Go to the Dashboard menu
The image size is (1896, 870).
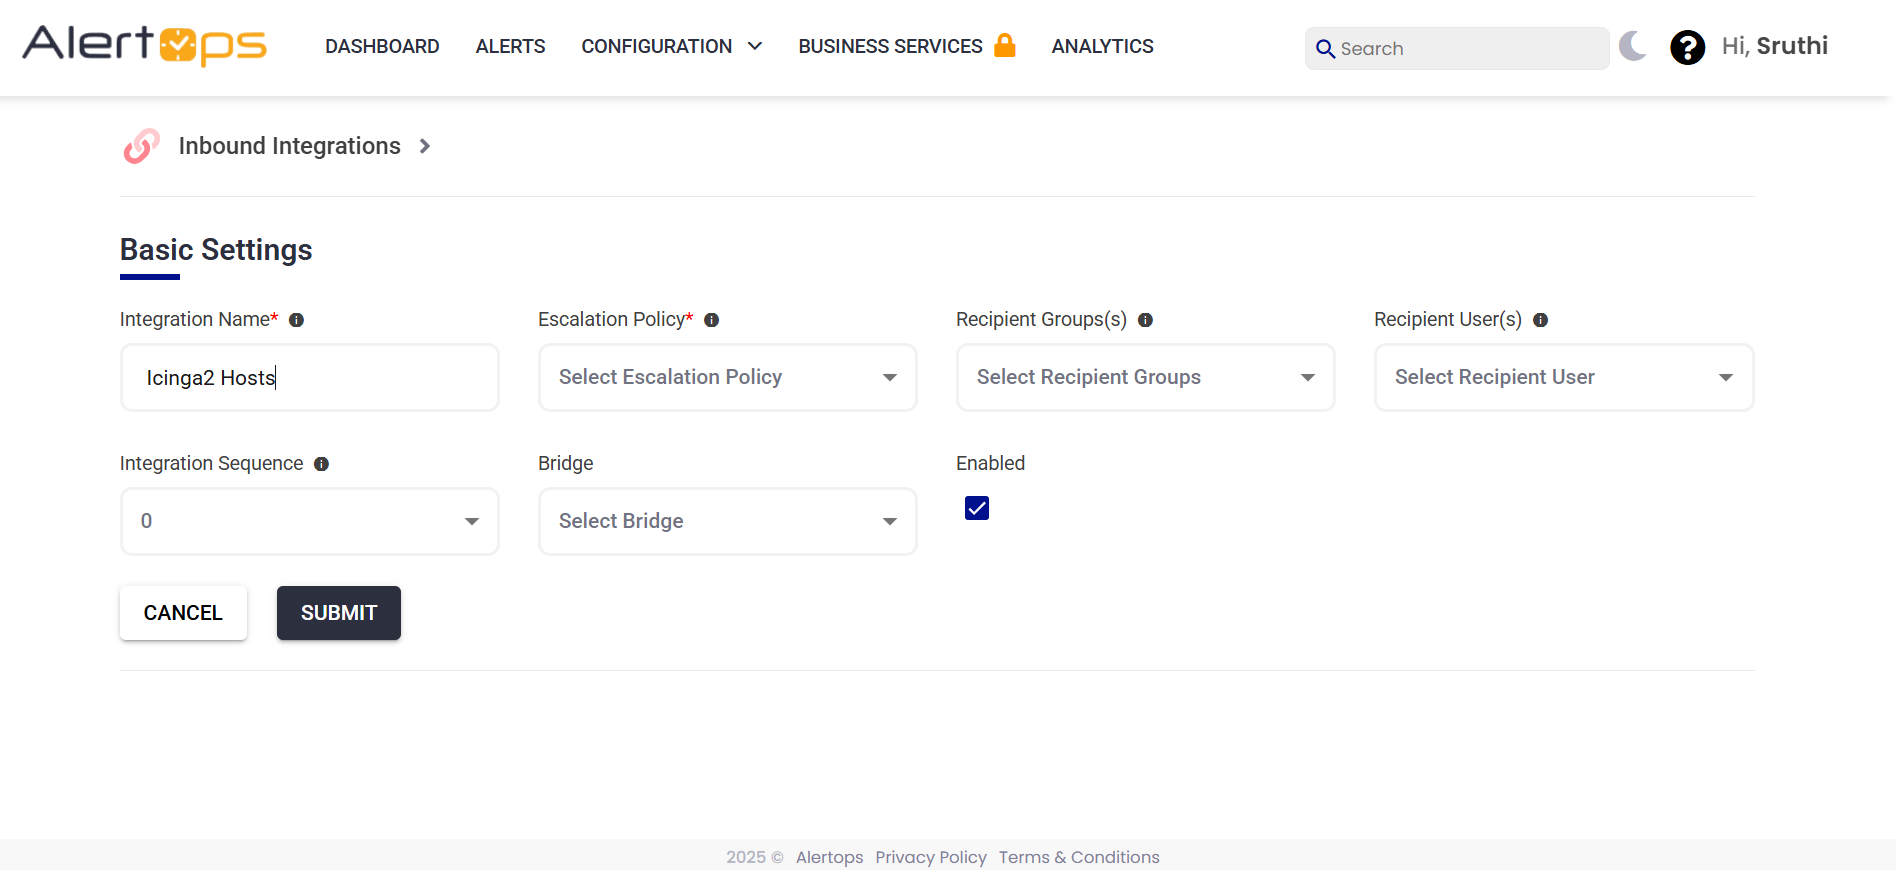pos(382,47)
